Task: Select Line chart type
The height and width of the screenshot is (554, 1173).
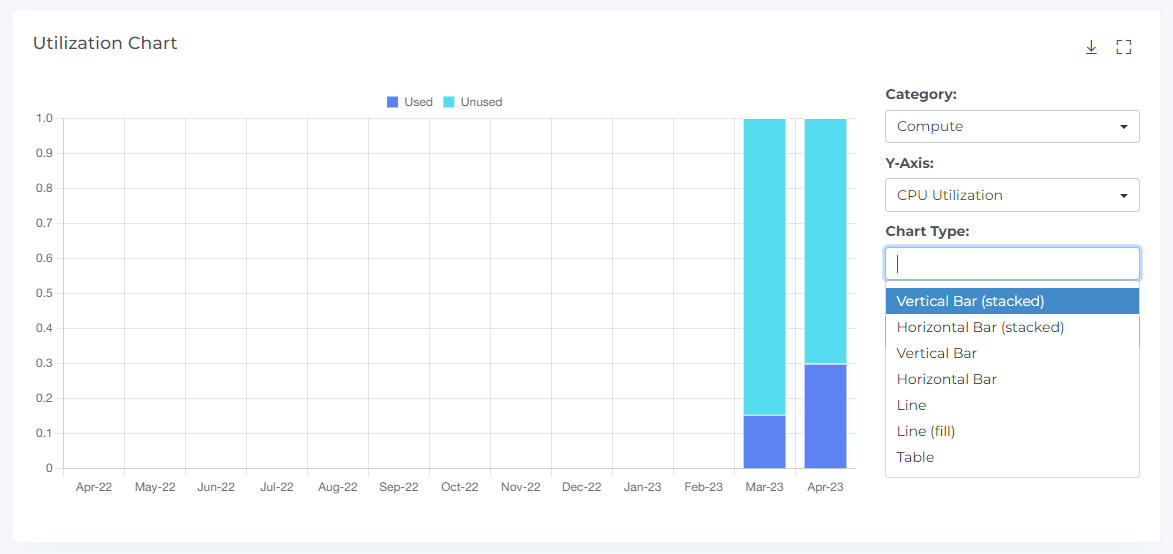Action: (911, 405)
